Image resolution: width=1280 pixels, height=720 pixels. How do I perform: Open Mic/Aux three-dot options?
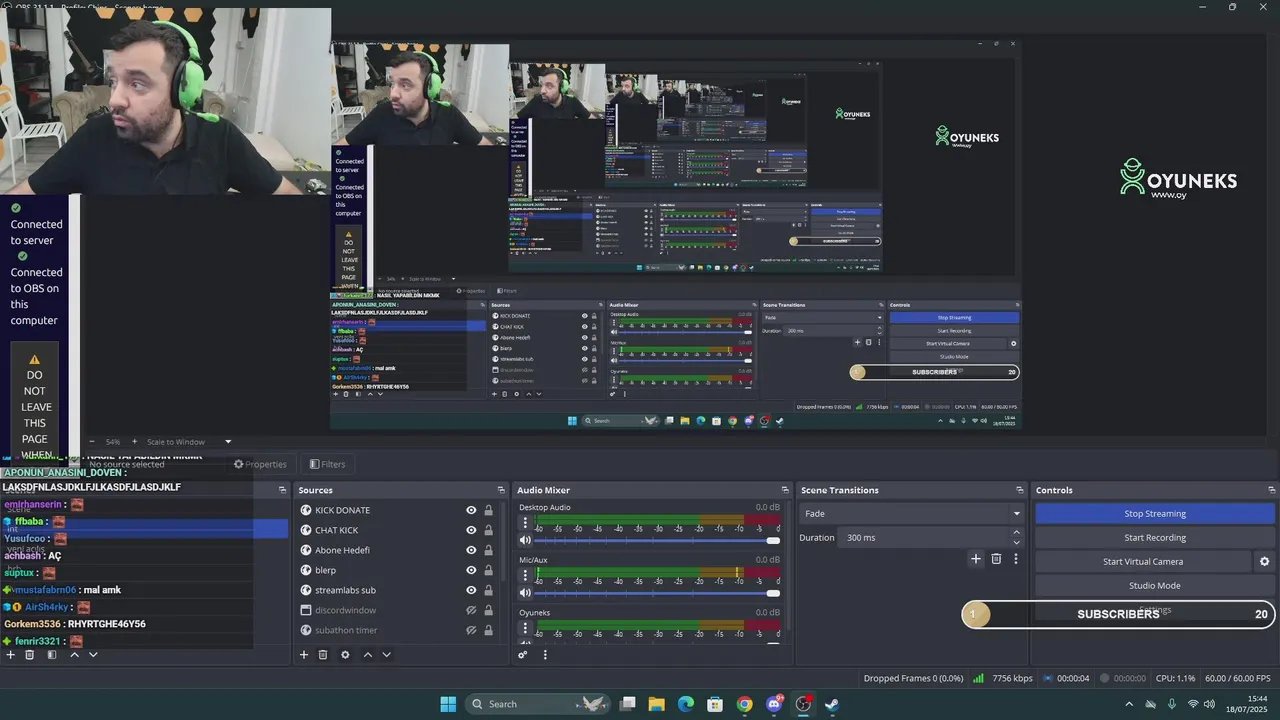click(x=526, y=576)
